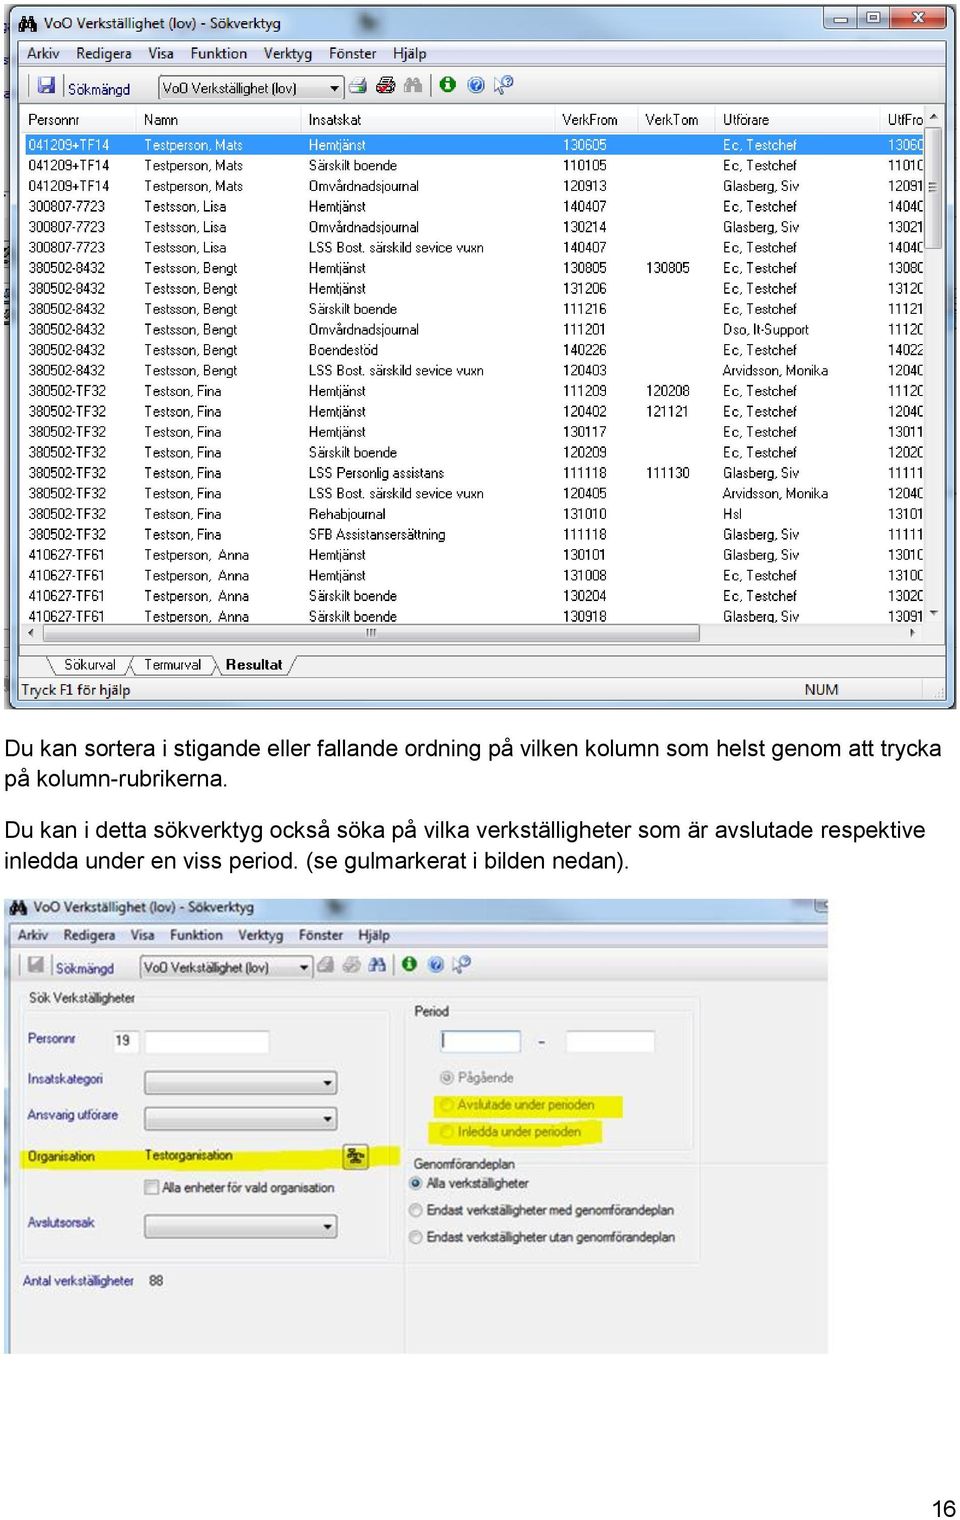Click the blue help icon in search form window
The width and height of the screenshot is (960, 1520).
[x=436, y=964]
